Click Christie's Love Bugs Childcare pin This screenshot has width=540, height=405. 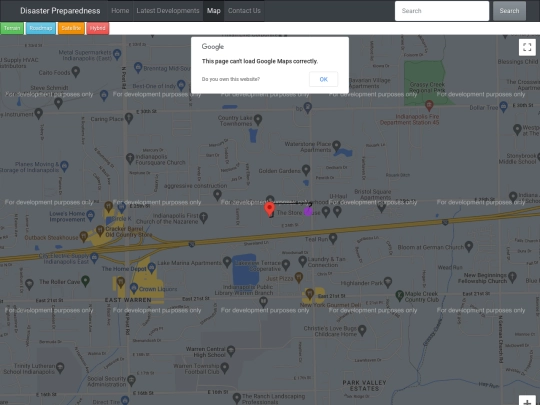[x=362, y=330]
